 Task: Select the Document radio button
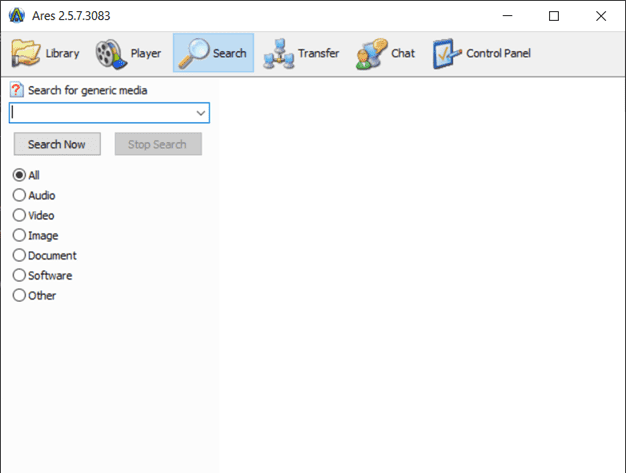(19, 255)
